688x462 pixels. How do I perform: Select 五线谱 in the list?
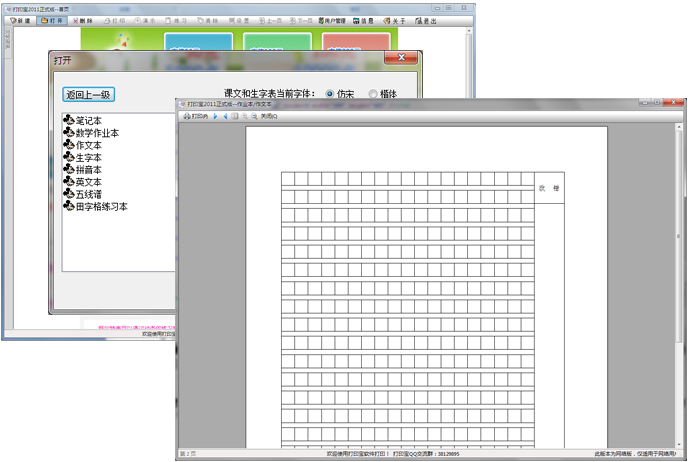pos(88,195)
